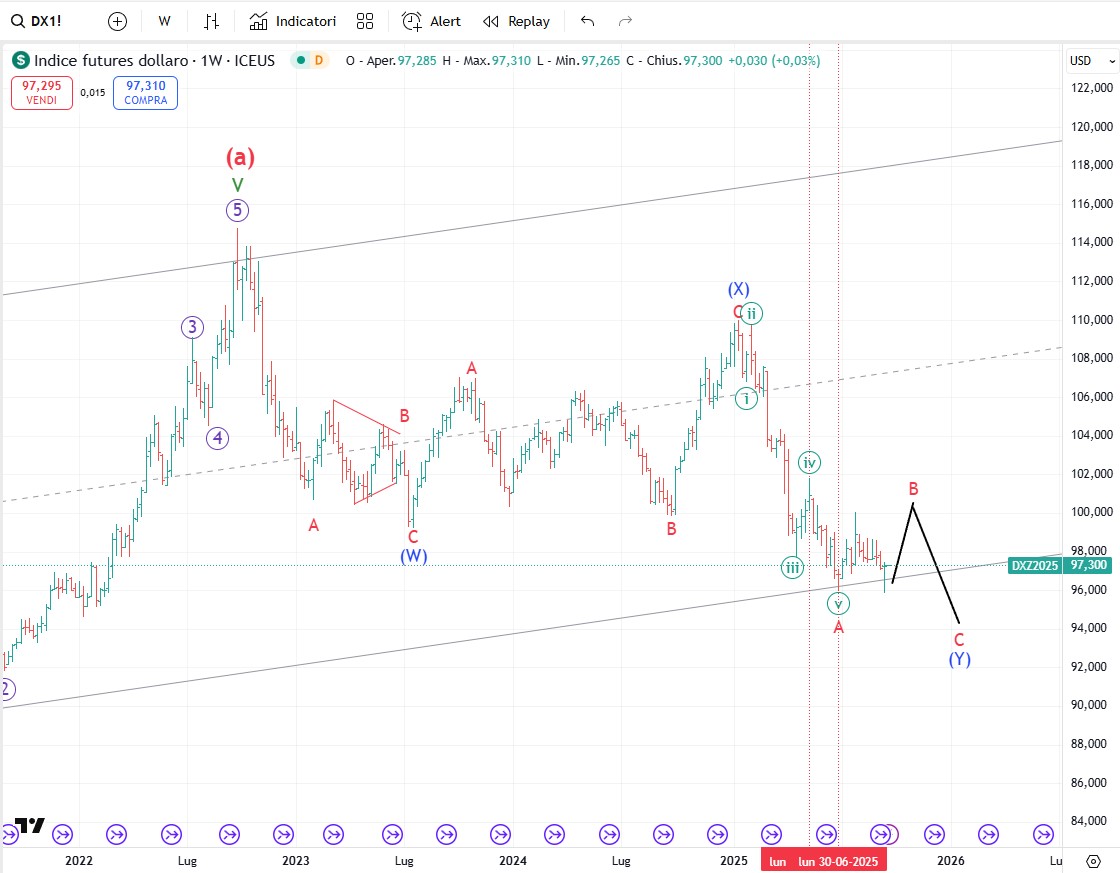Click the event marker just left of 2022

click(62, 834)
